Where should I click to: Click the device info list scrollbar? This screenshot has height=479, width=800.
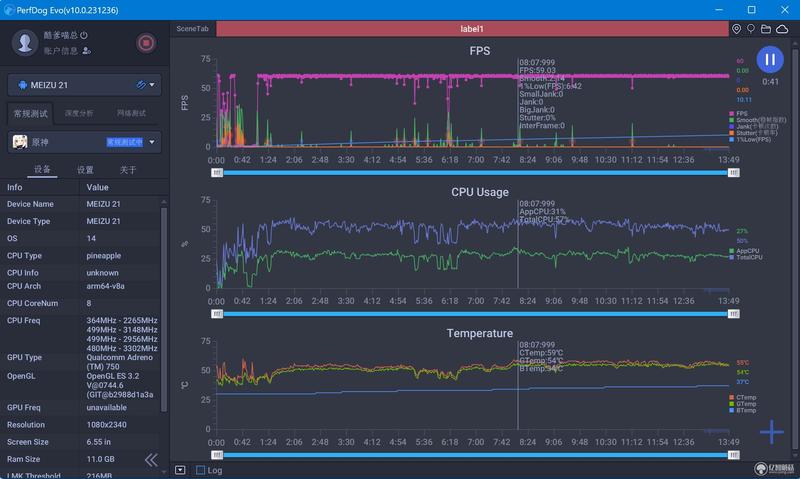(164, 309)
